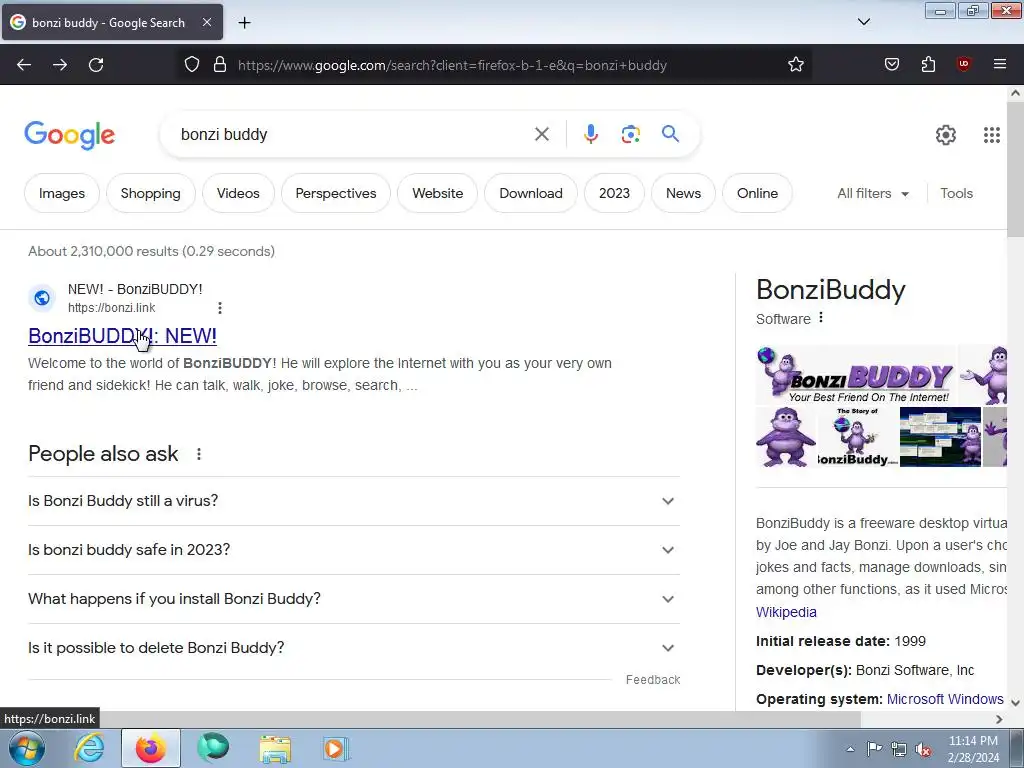The width and height of the screenshot is (1024, 768).
Task: Open the tracking protection shield icon
Action: point(191,65)
